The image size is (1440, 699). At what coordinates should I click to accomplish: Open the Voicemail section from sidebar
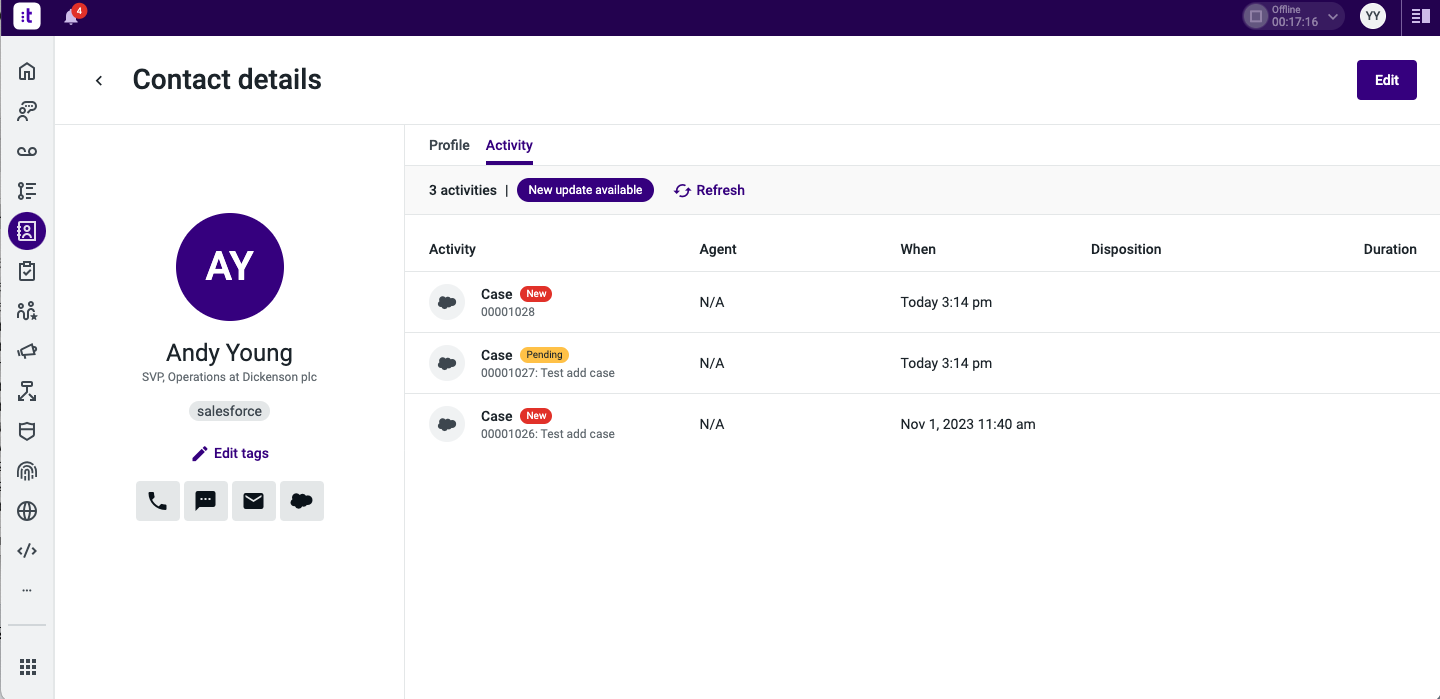pyautogui.click(x=27, y=151)
